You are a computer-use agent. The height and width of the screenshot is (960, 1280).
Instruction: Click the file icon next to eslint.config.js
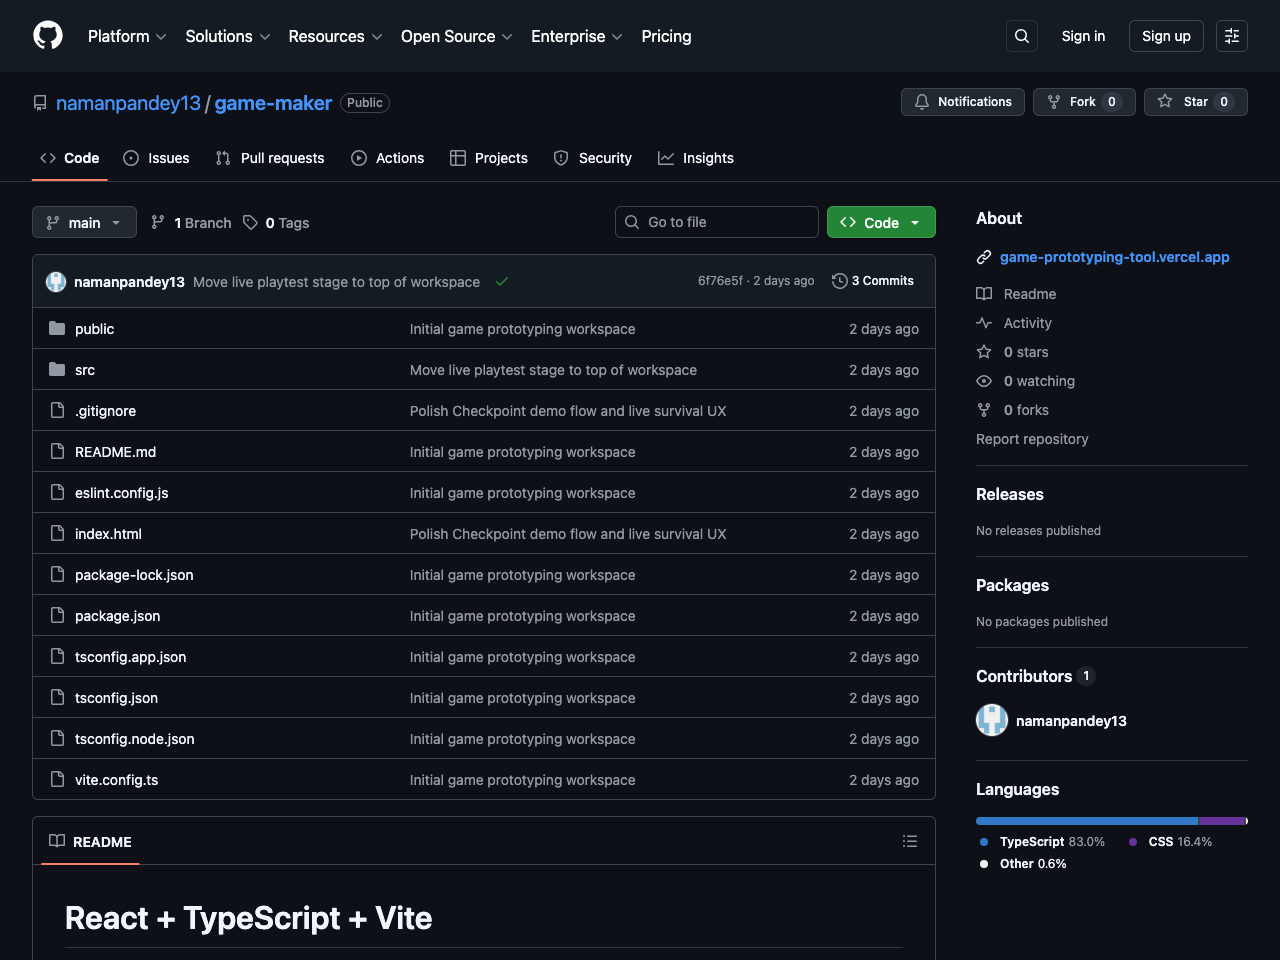(57, 492)
